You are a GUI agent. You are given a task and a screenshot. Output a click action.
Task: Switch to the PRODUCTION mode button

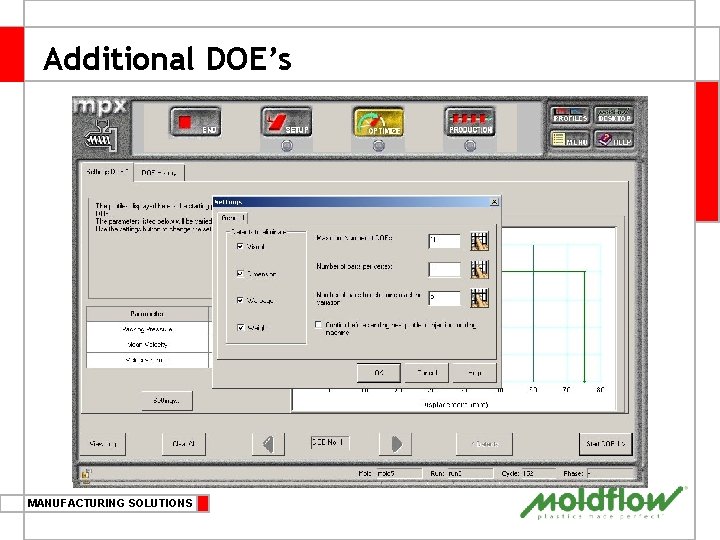point(470,122)
